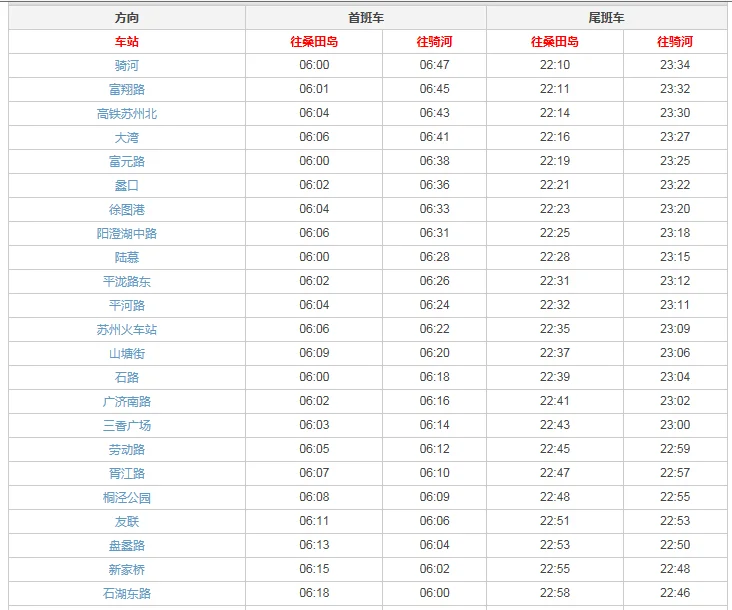732x610 pixels.
Task: Click the 富翔路 station link
Action: pyautogui.click(x=127, y=90)
